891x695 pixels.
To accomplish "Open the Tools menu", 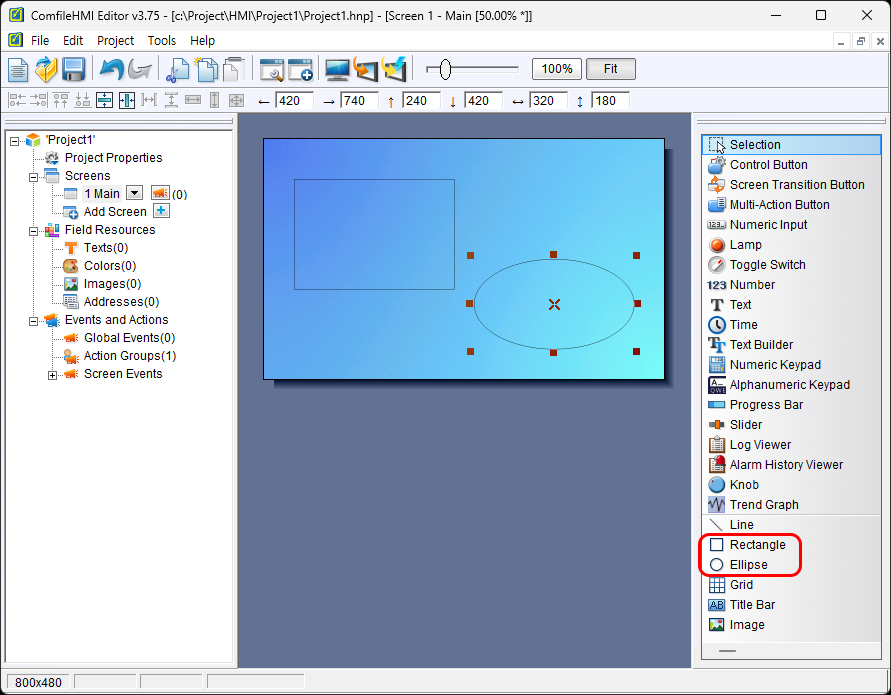I will click(162, 41).
